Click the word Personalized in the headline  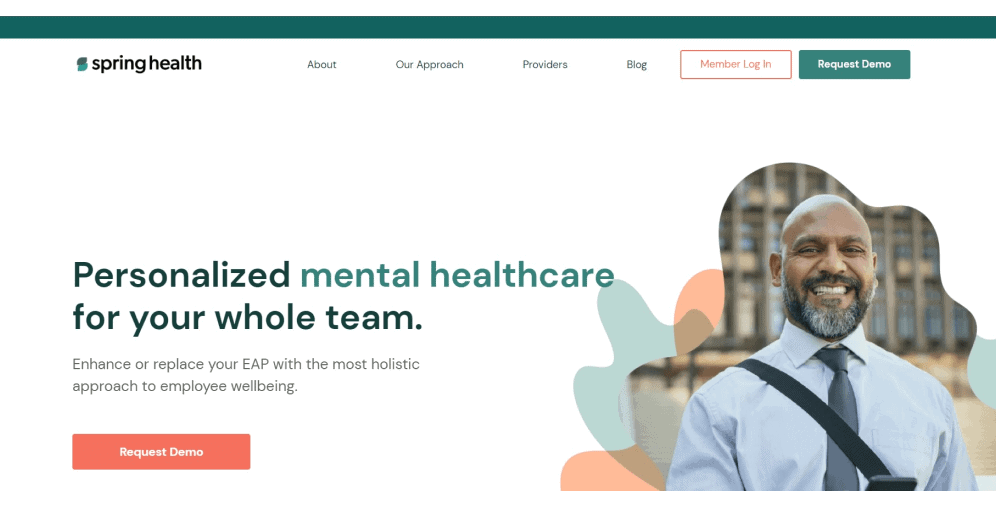(182, 275)
